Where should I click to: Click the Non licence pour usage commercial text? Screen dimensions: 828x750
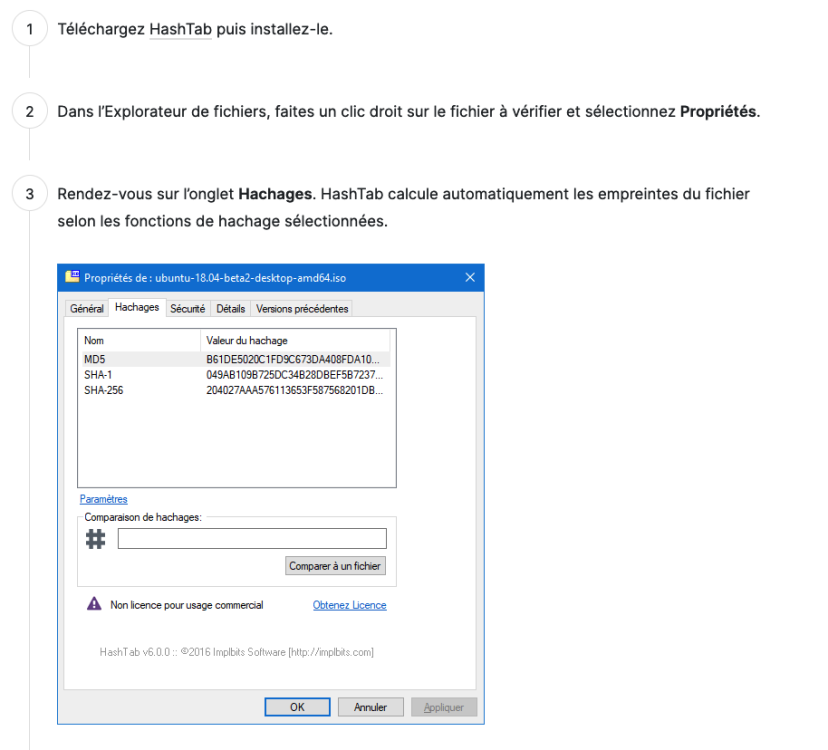coord(187,605)
